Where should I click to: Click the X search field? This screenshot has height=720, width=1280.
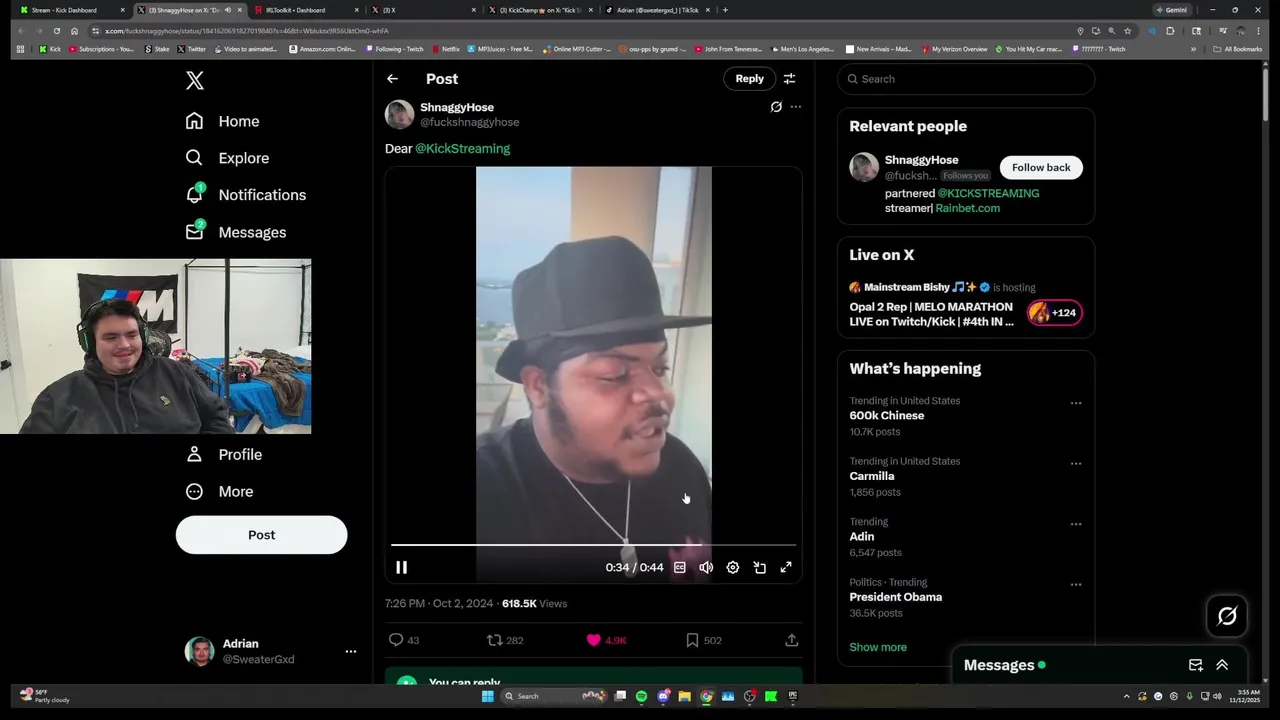point(966,79)
